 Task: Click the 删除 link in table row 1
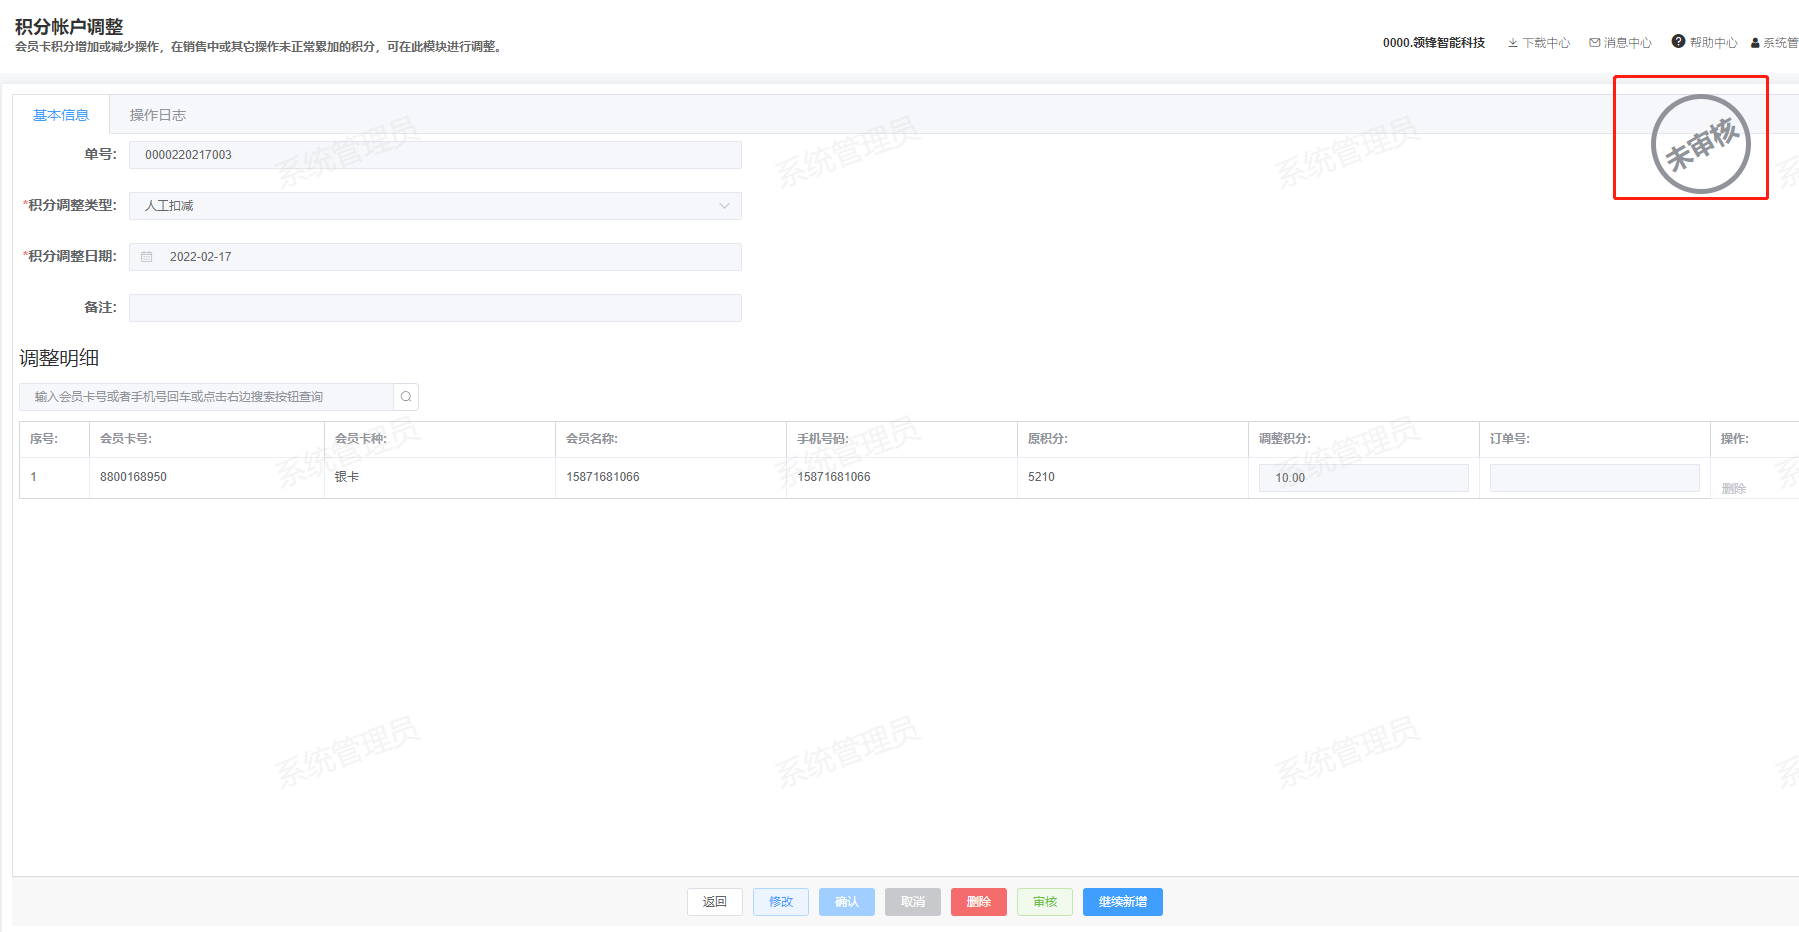(1734, 489)
